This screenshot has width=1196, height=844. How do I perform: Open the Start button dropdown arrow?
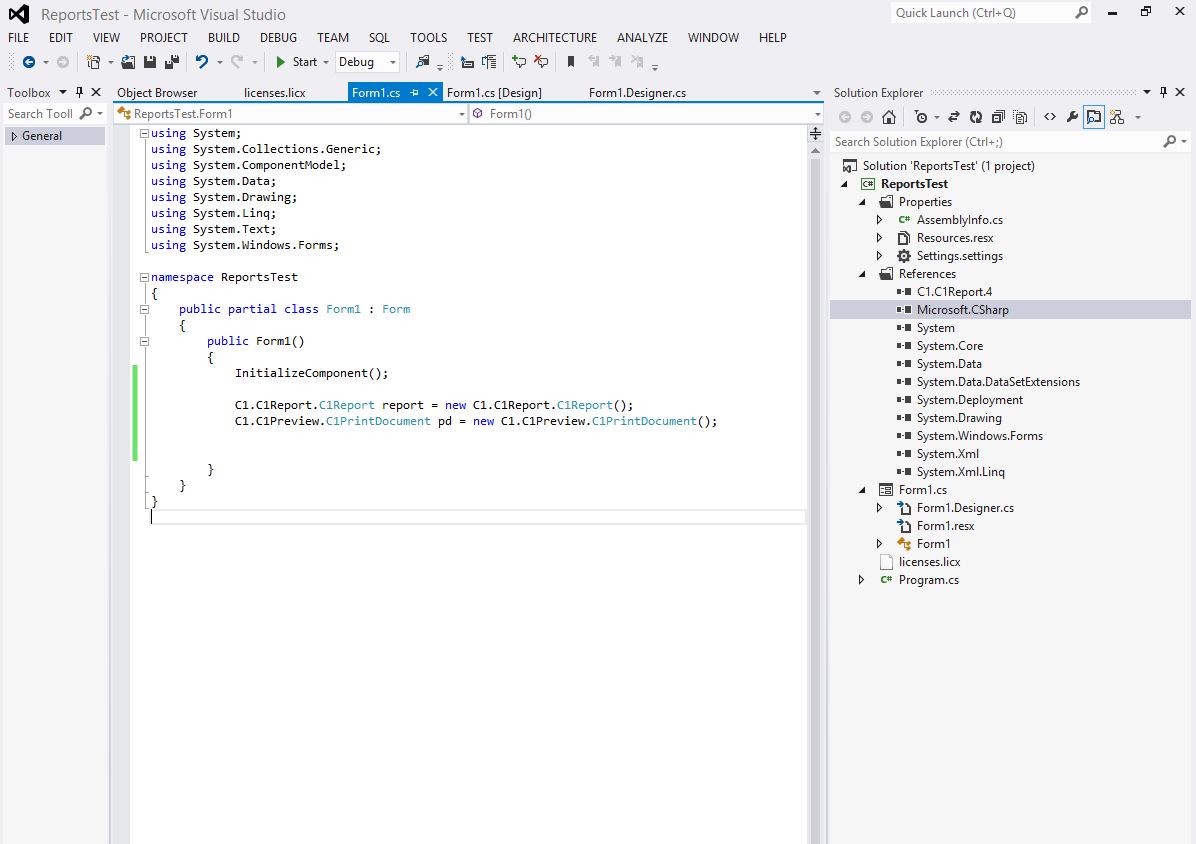click(326, 62)
